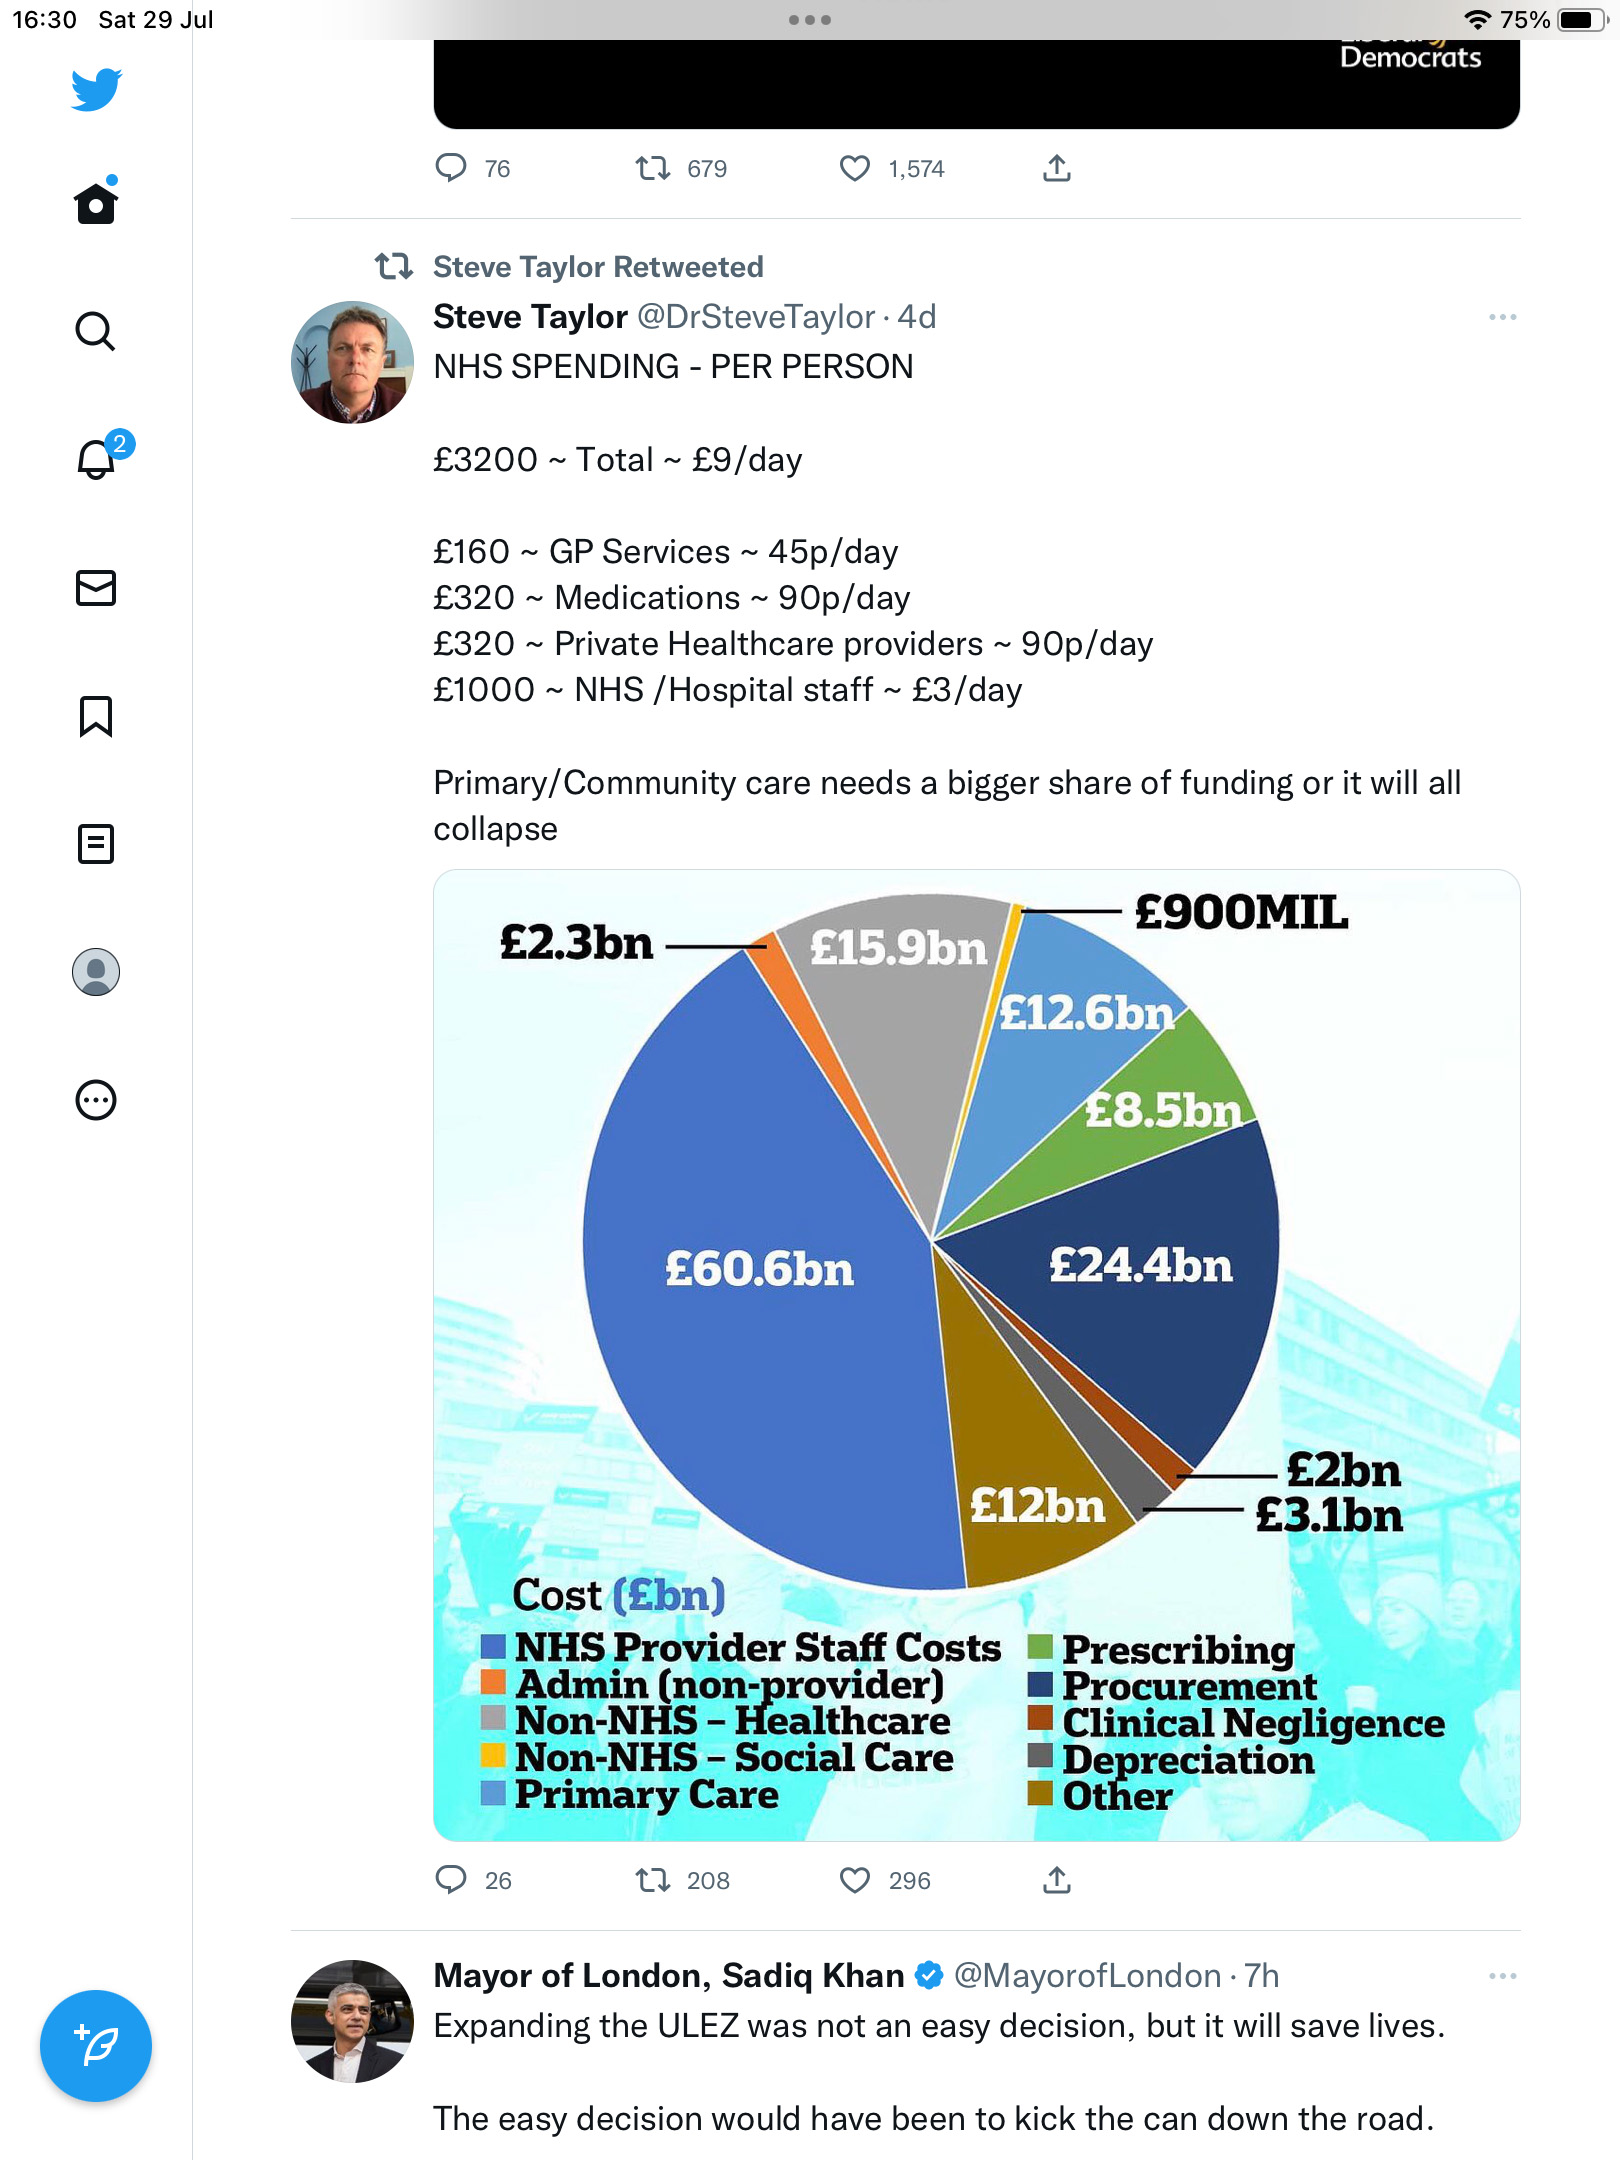1620x2160 pixels.
Task: Reply to the NHS spending tweet
Action: tap(451, 1880)
